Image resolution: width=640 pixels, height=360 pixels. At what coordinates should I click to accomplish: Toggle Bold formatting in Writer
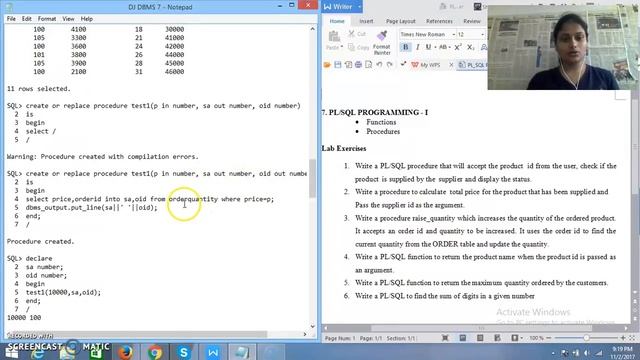click(x=405, y=47)
